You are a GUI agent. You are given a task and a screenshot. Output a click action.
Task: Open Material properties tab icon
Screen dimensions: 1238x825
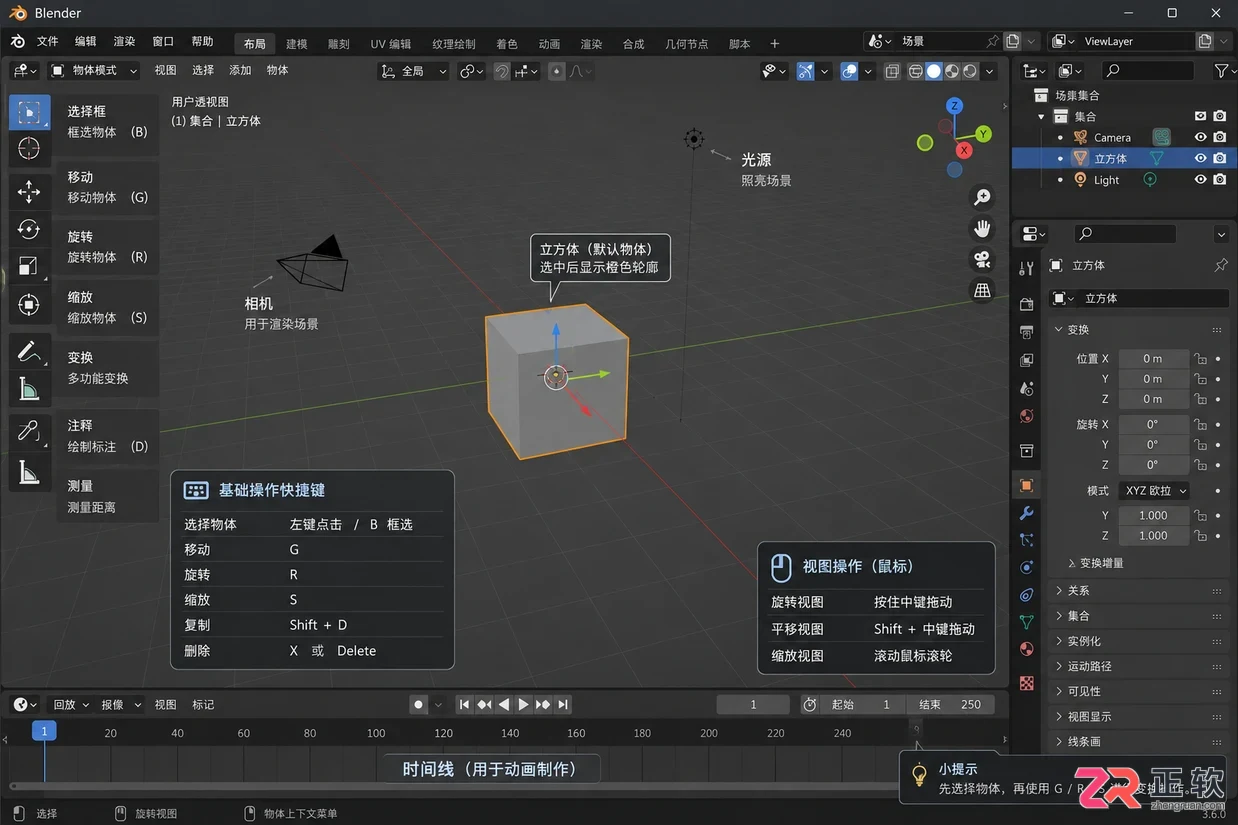tap(1026, 649)
